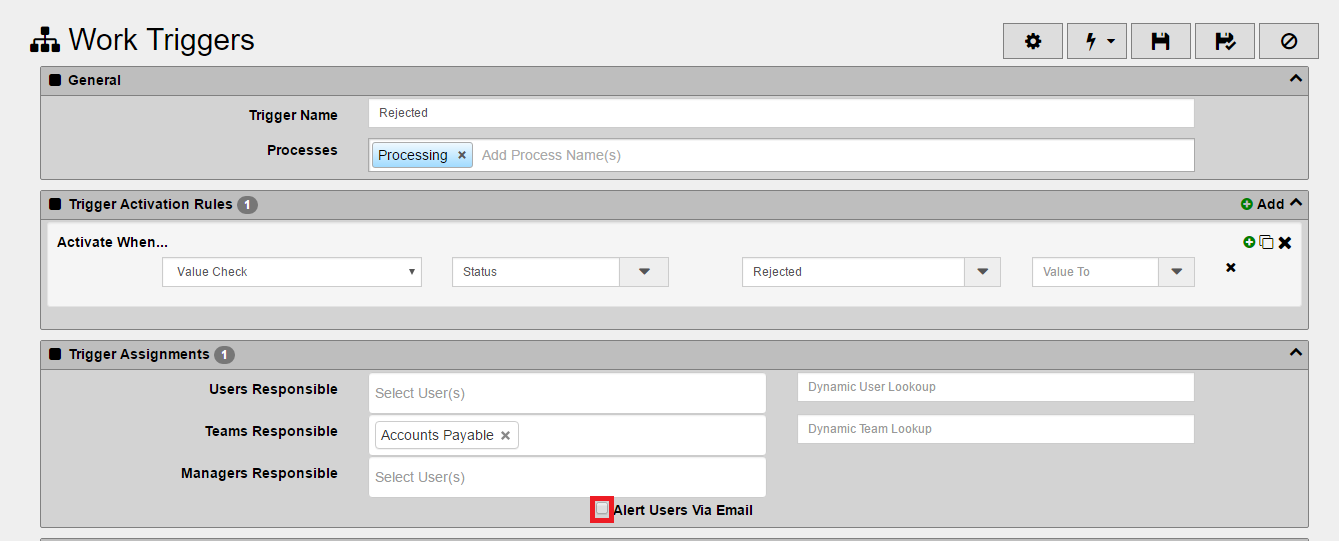This screenshot has height=541, width=1339.
Task: Open the lightning bolt actions dropdown
Action: pos(1097,41)
